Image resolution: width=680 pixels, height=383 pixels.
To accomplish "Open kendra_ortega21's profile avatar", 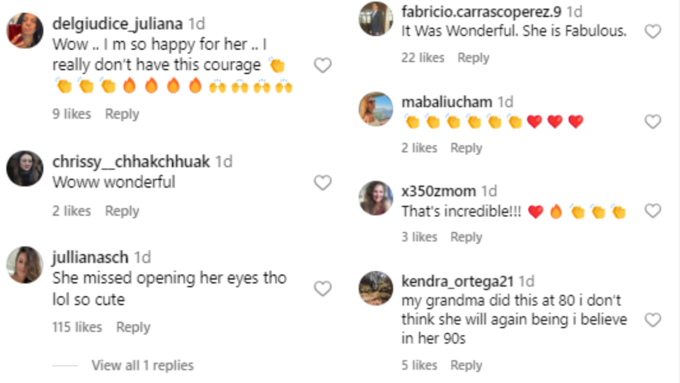I will 376,288.
